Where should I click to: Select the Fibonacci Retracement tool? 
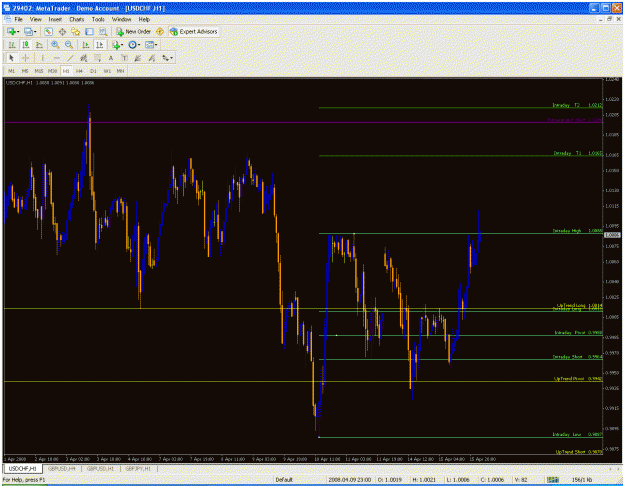(x=97, y=58)
